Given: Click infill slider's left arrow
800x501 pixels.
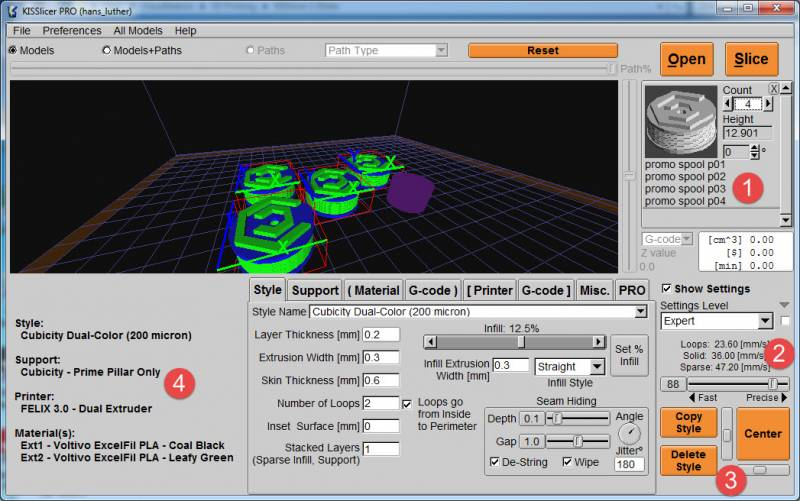Looking at the screenshot, I should pos(429,341).
